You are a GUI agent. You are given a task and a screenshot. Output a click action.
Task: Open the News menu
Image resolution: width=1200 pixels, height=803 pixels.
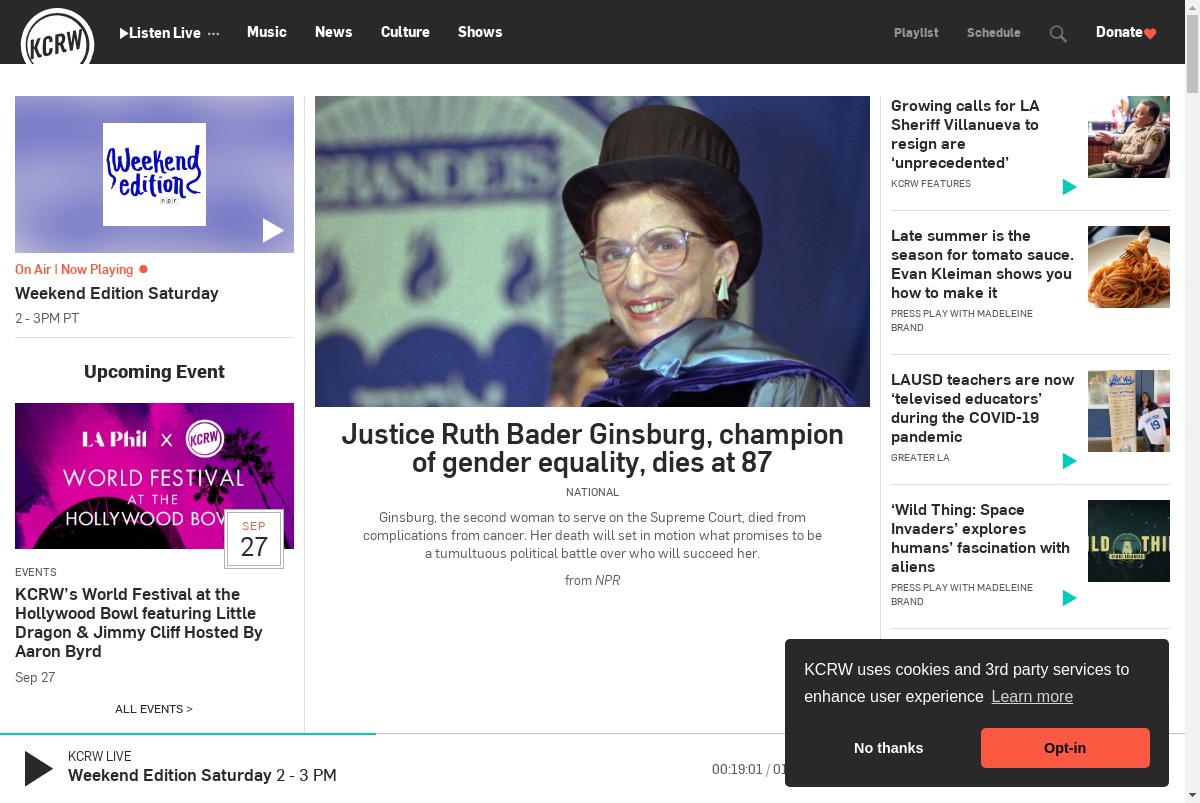click(333, 32)
